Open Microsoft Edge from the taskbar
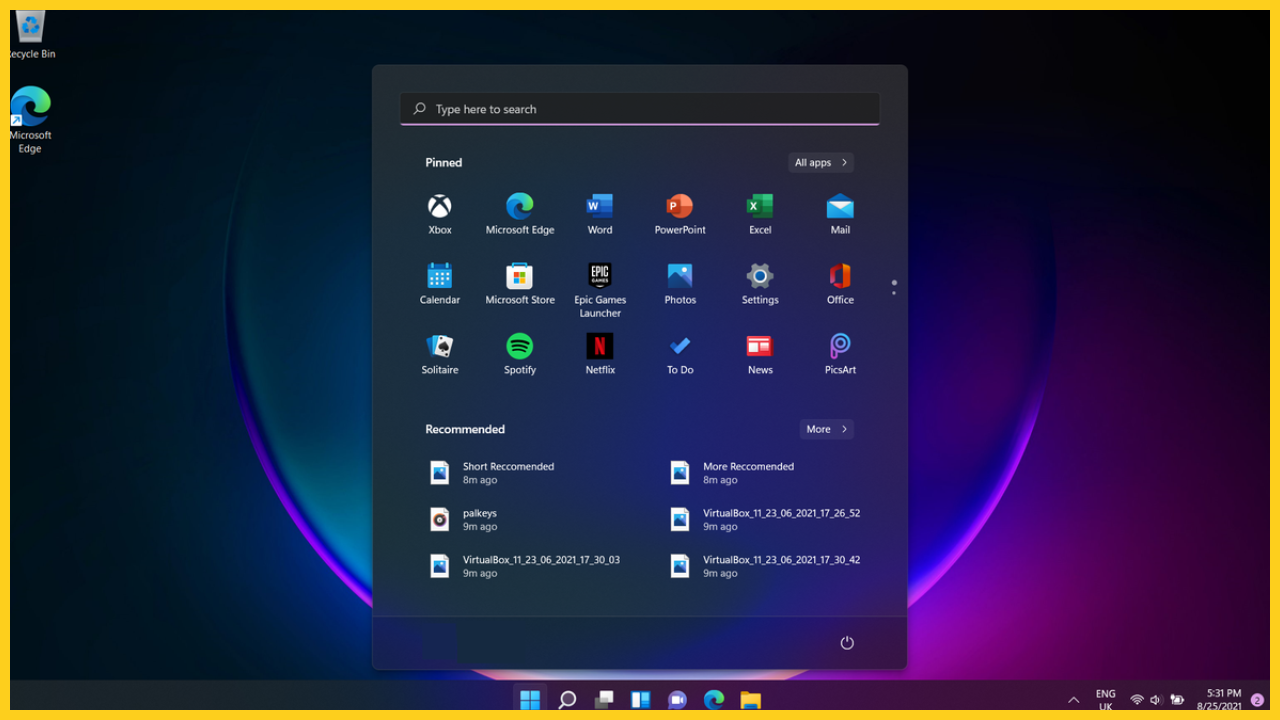The height and width of the screenshot is (720, 1280). point(714,699)
